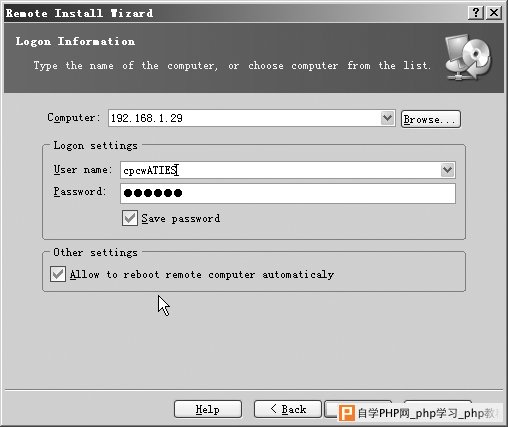
Task: Expand the Computer address dropdown arrow
Action: pos(387,118)
